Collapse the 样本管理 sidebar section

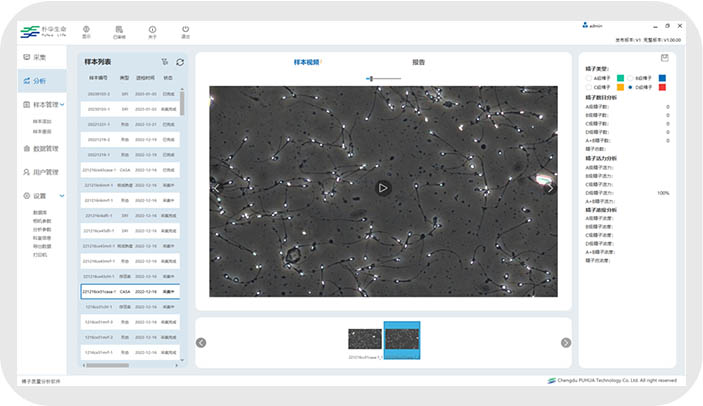tap(63, 104)
